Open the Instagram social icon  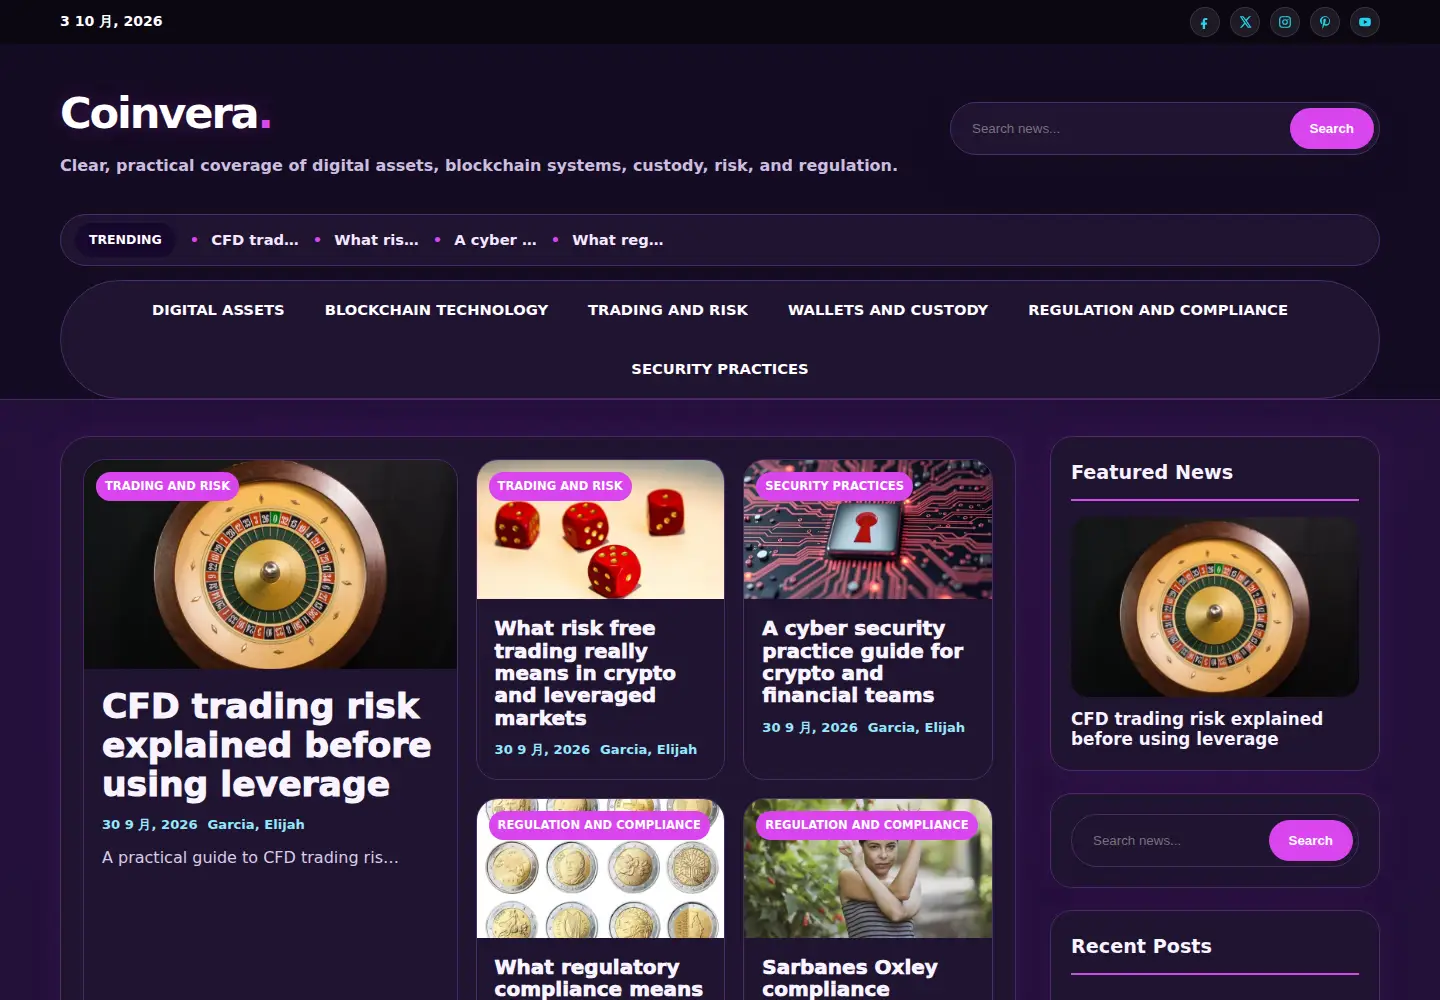1285,22
